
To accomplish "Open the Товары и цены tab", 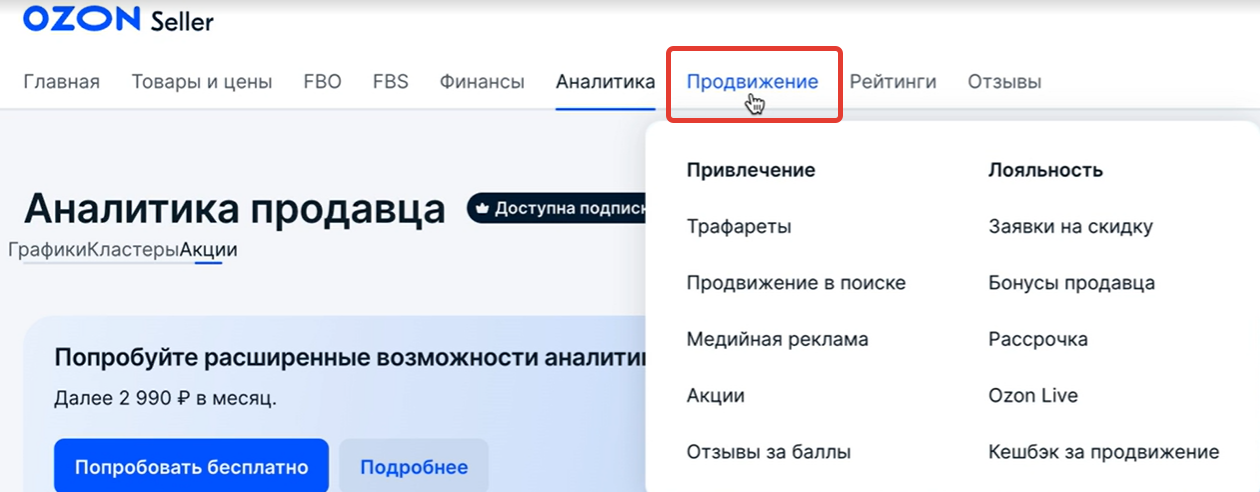I will [202, 82].
